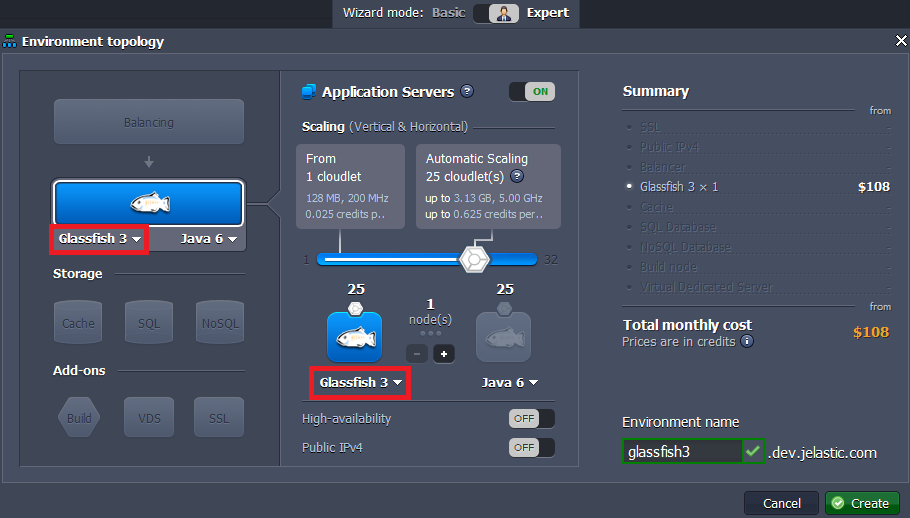Viewport: 910px width, 518px height.
Task: Click the greyed-out Glassfish node icon
Action: (x=503, y=337)
